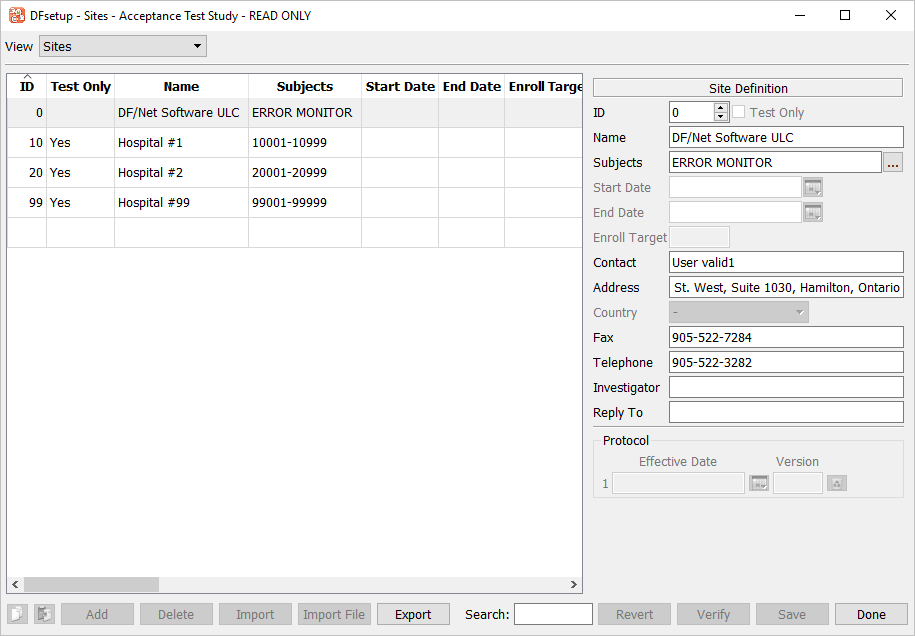Click the Subjects column header

click(304, 87)
